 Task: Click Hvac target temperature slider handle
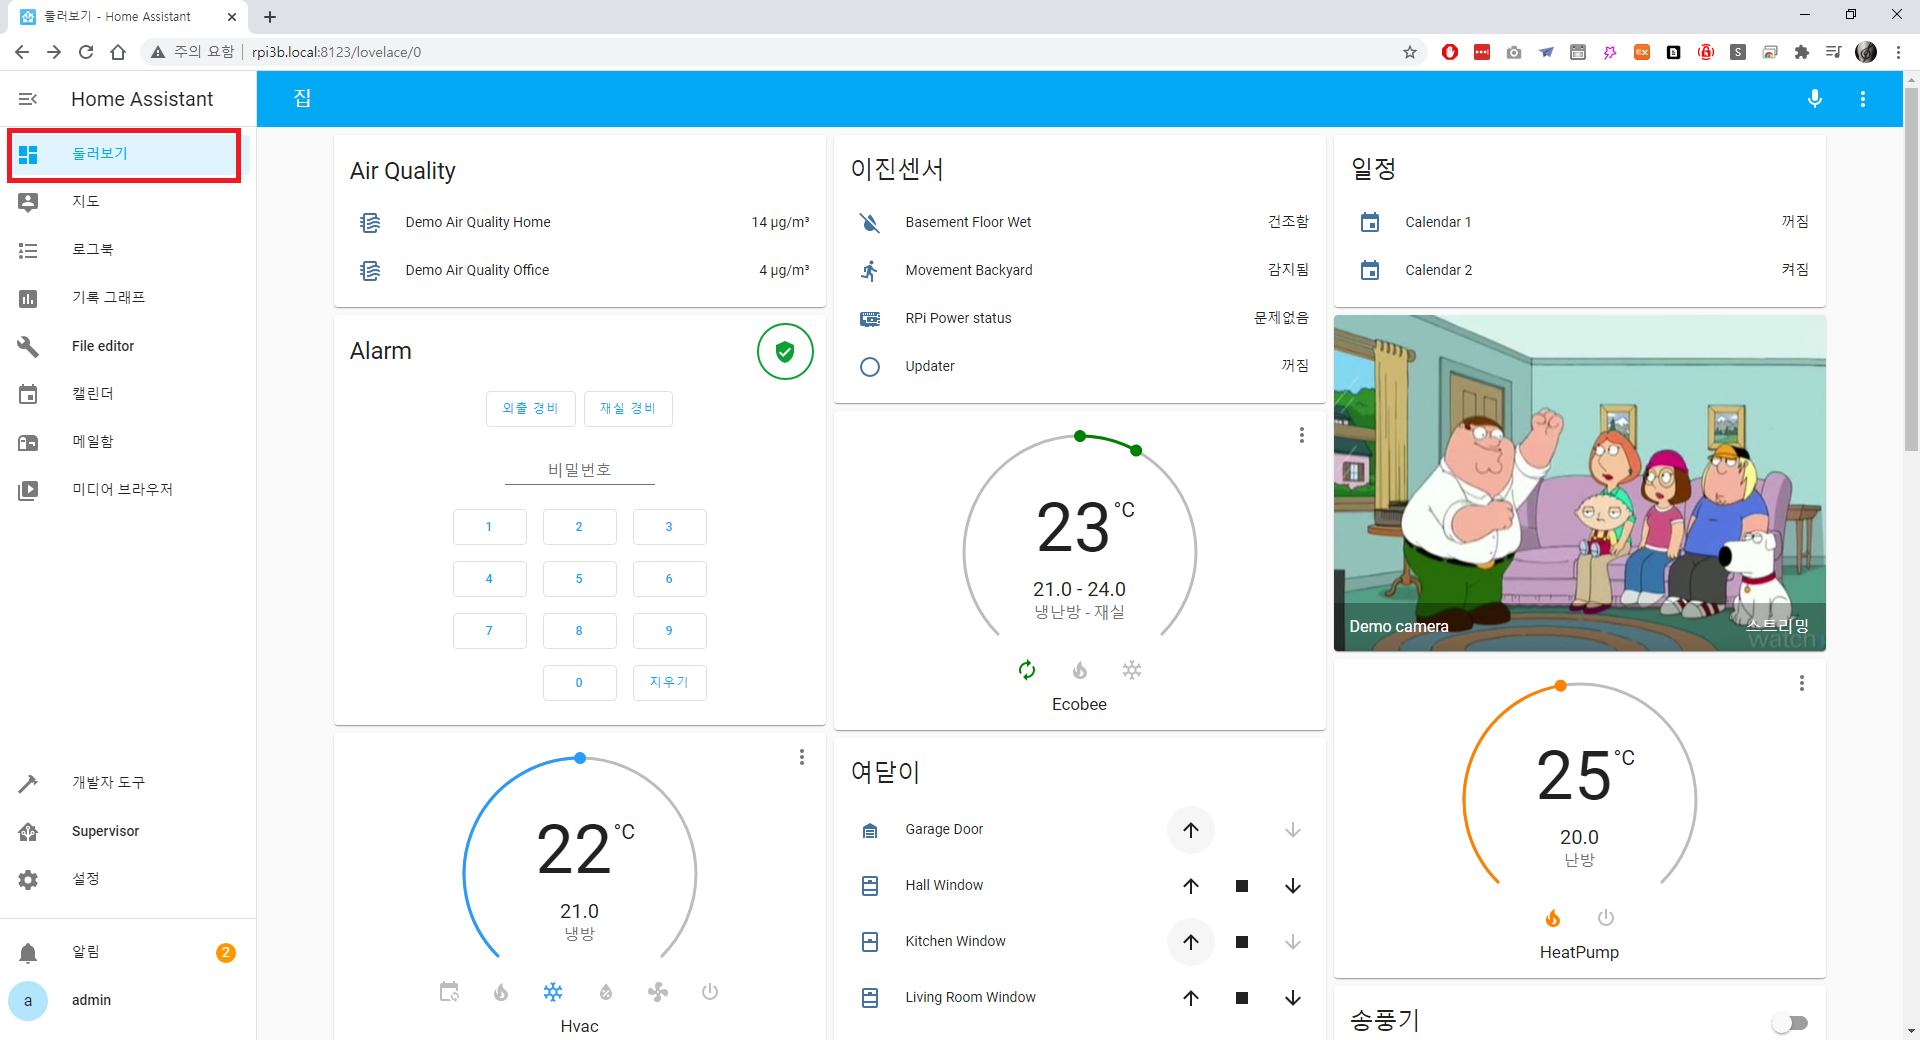click(580, 758)
